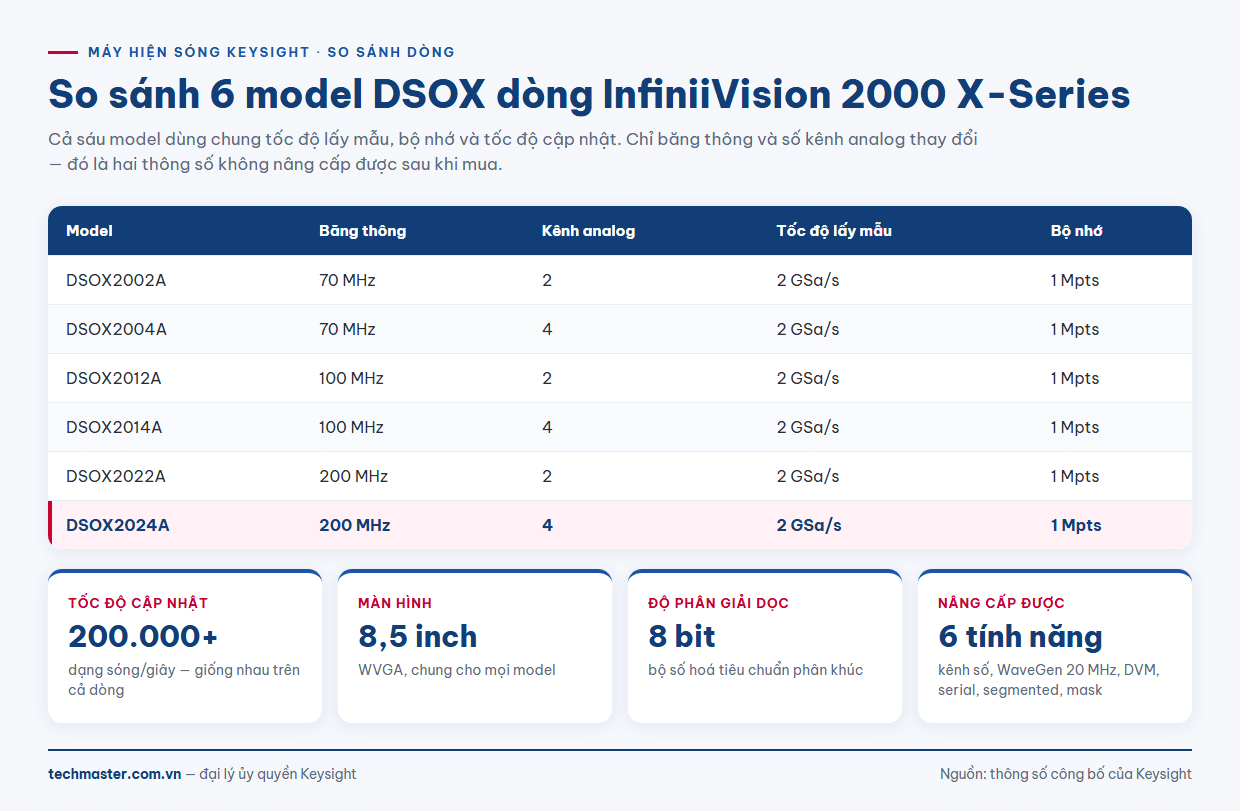
Task: Click the "8,5 inch" value
Action: point(418,636)
